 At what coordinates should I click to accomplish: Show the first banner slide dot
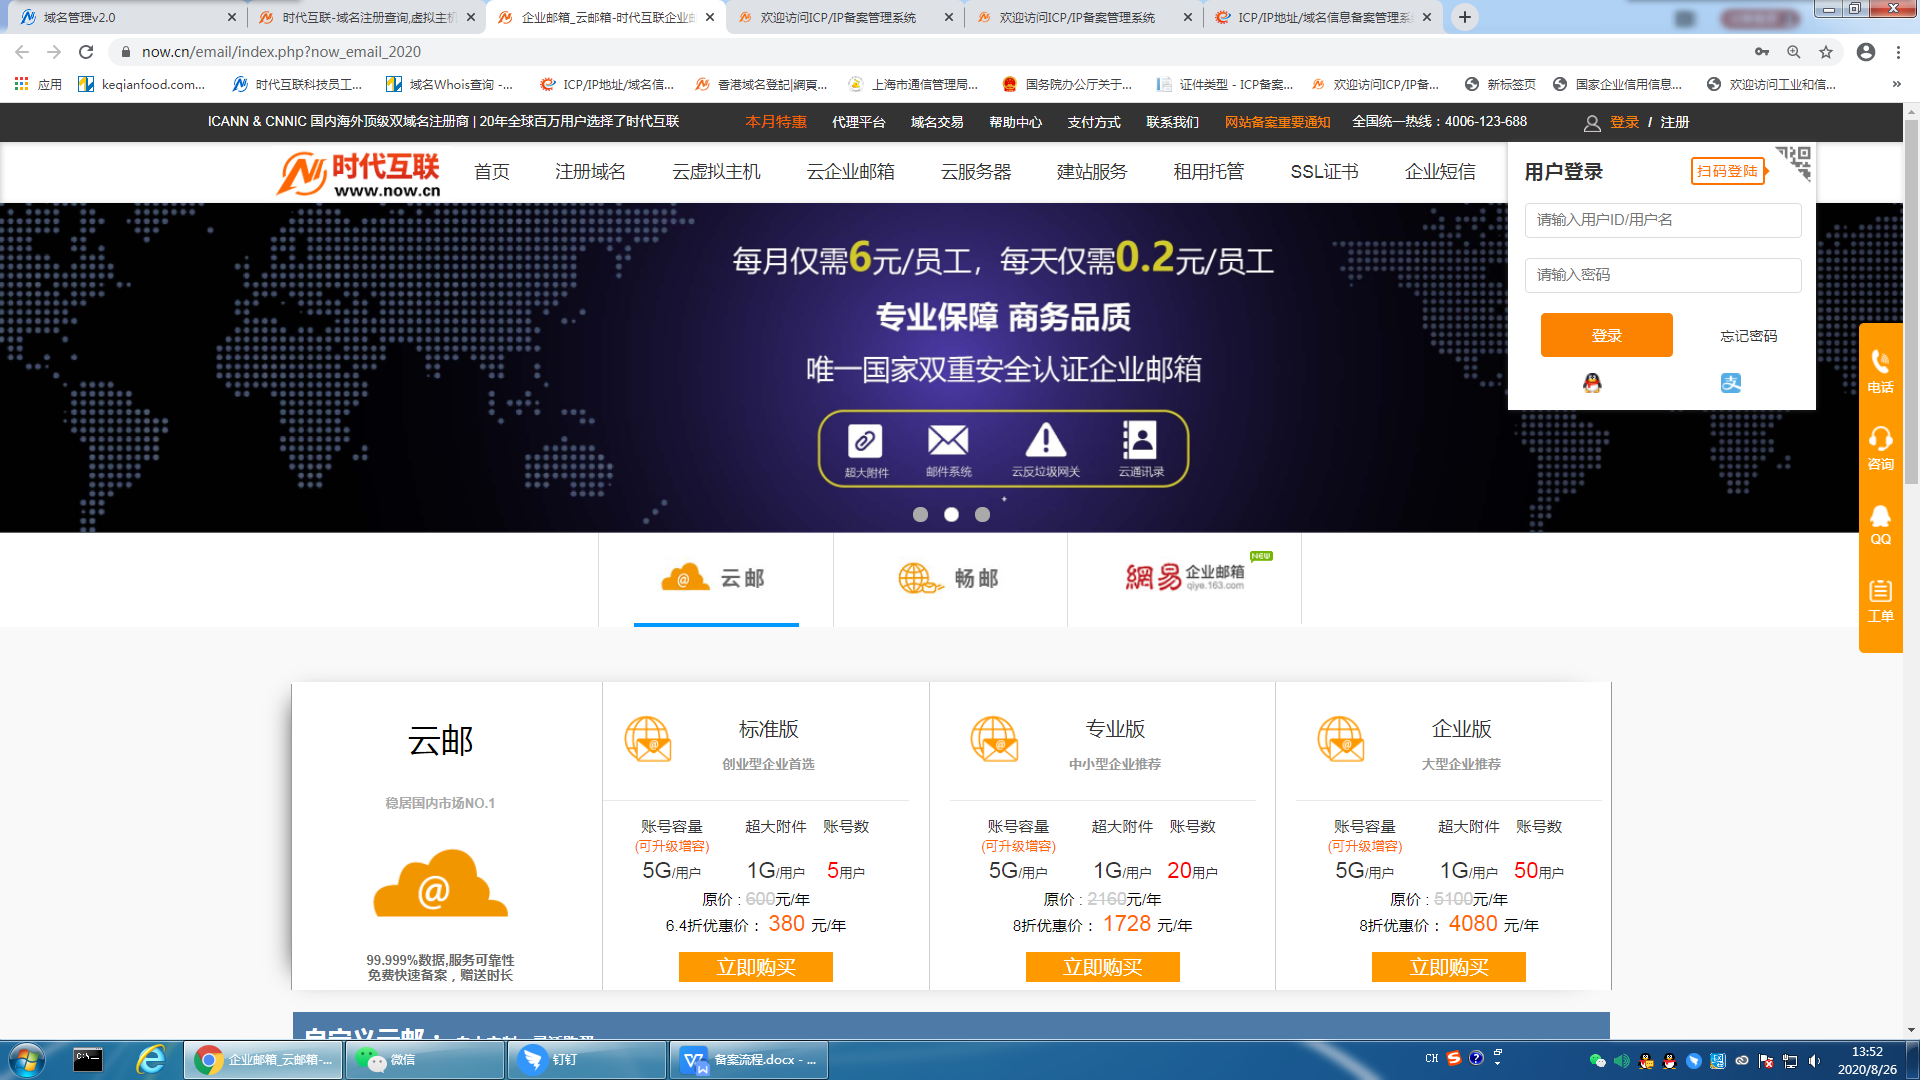(920, 514)
